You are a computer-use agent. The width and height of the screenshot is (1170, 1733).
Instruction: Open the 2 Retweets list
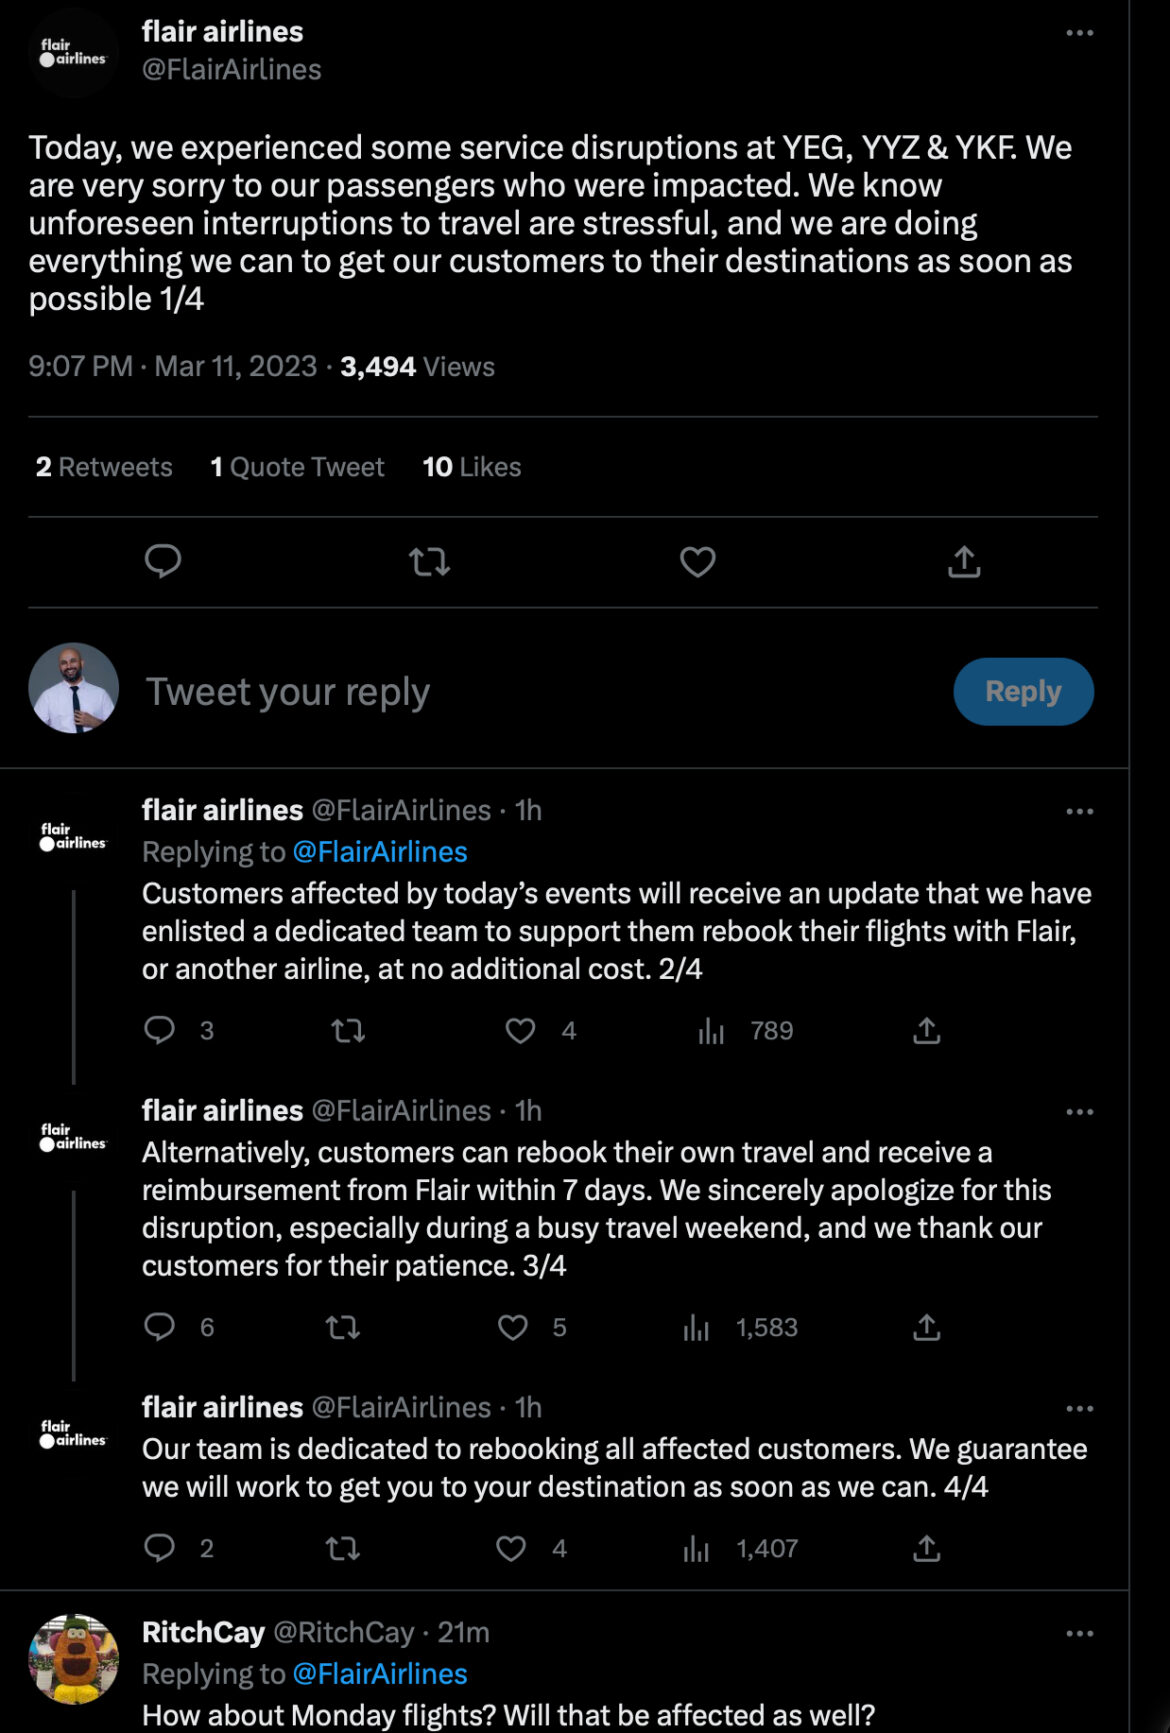104,467
